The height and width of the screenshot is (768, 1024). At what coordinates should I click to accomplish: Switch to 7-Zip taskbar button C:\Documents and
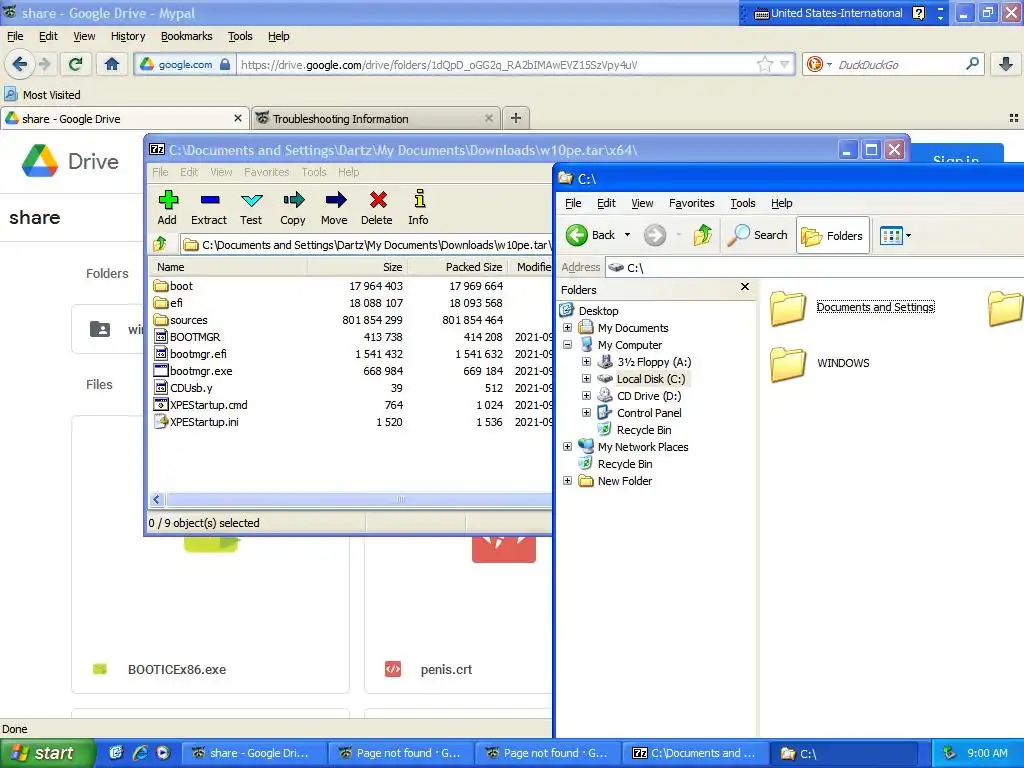pos(694,753)
